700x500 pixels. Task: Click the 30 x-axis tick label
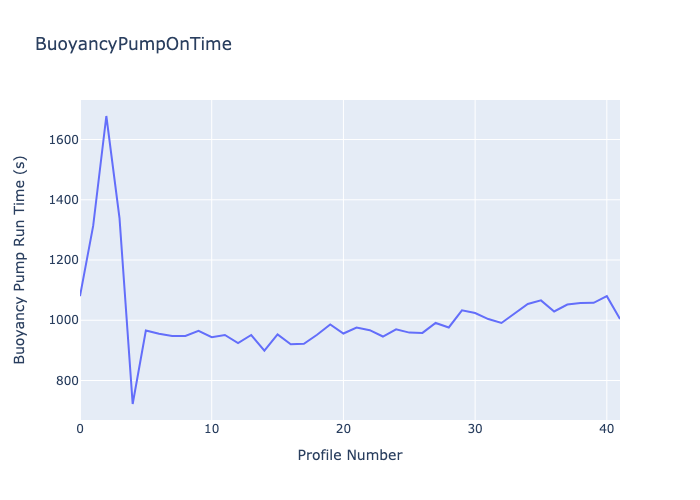475,429
